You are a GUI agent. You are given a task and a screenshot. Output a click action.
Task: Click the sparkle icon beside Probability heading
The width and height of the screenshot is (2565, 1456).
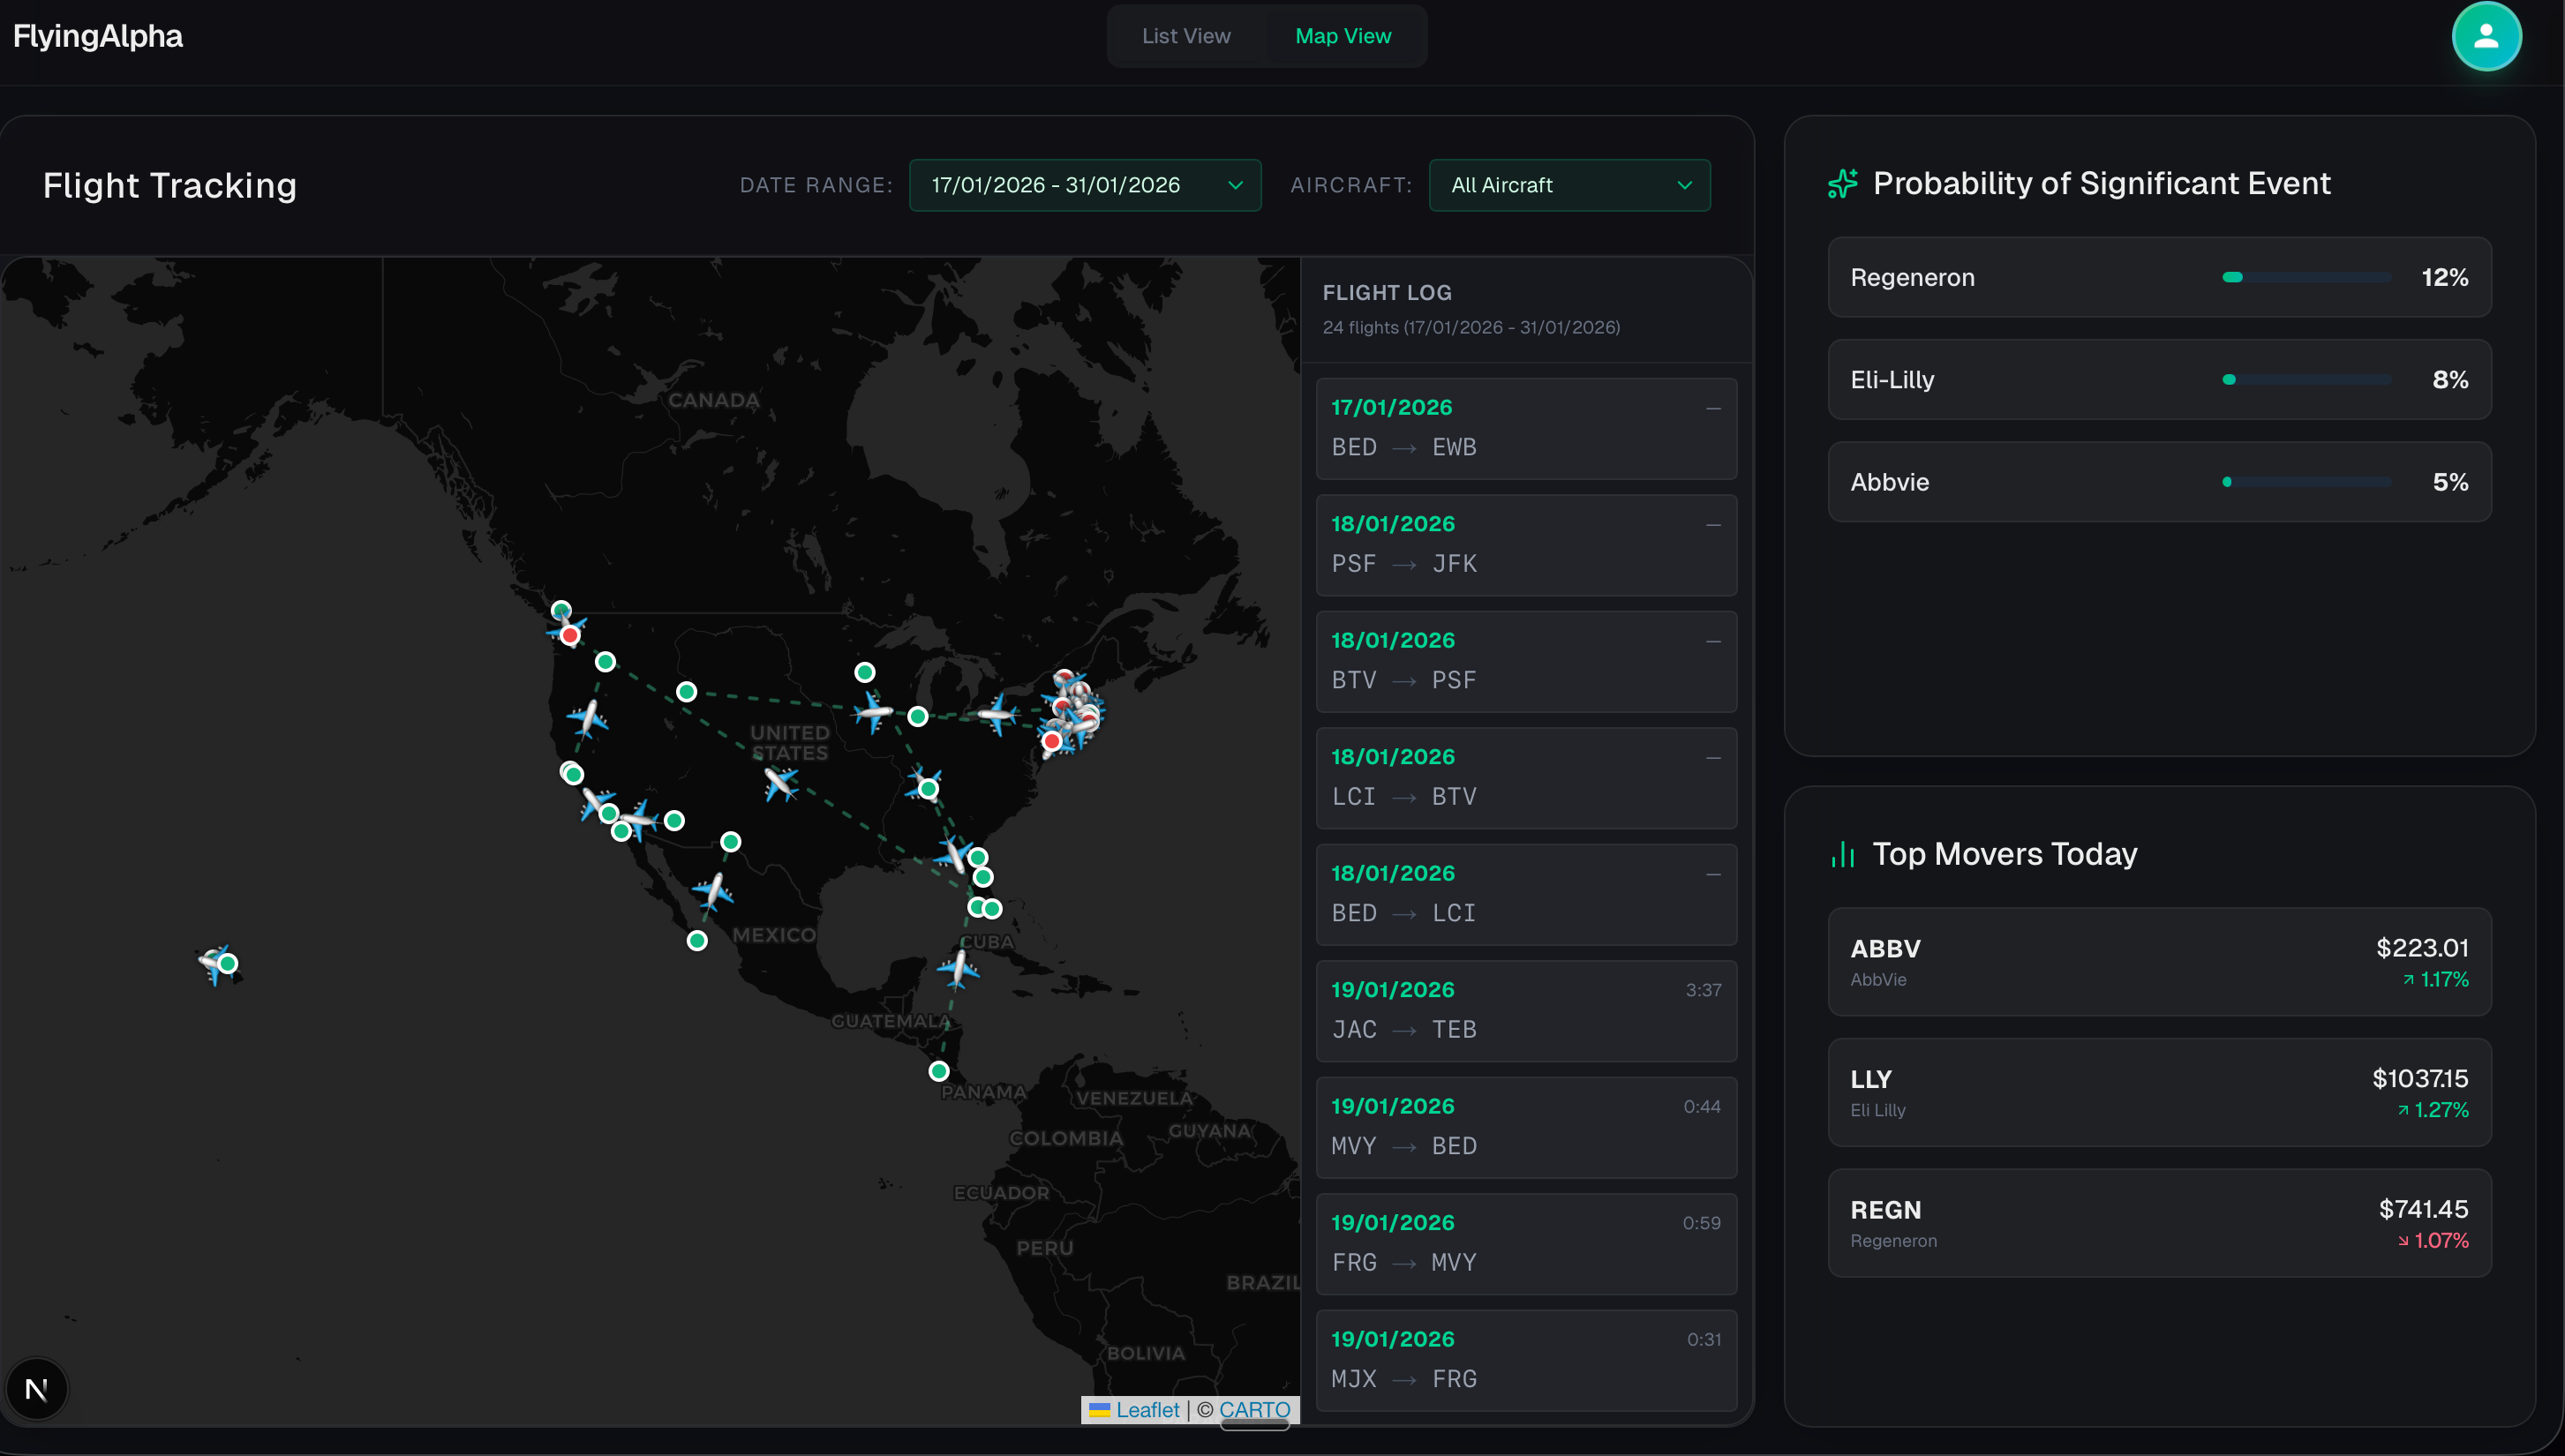pos(1842,184)
